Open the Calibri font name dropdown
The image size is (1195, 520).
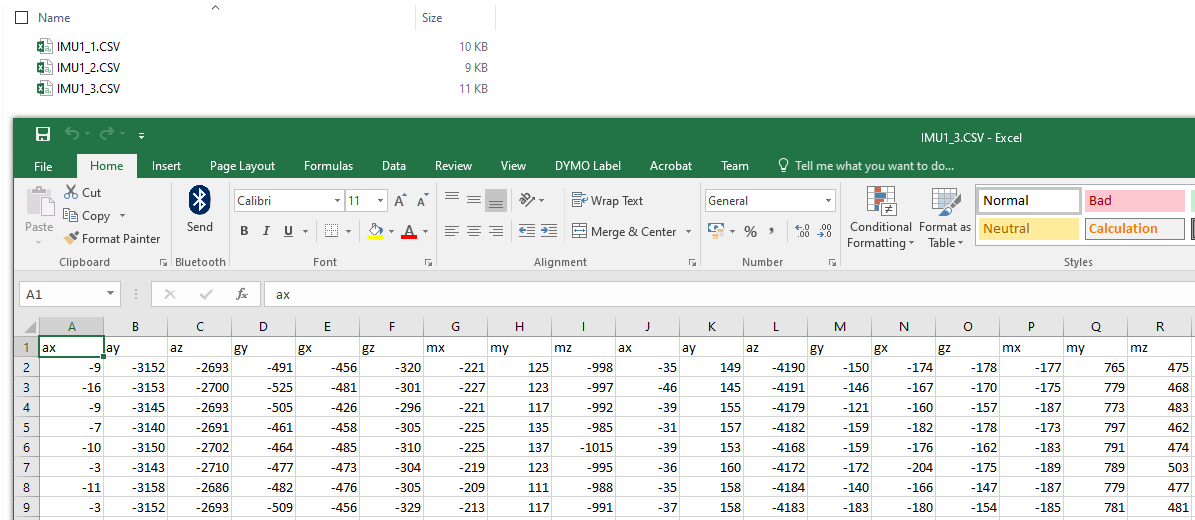[337, 201]
